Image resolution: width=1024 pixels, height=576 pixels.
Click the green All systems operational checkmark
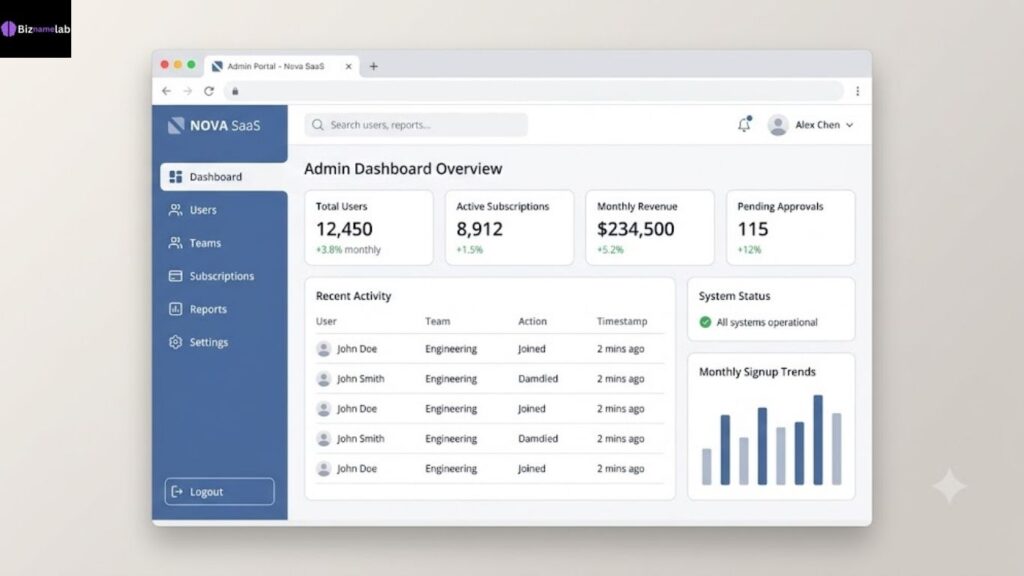coord(705,322)
